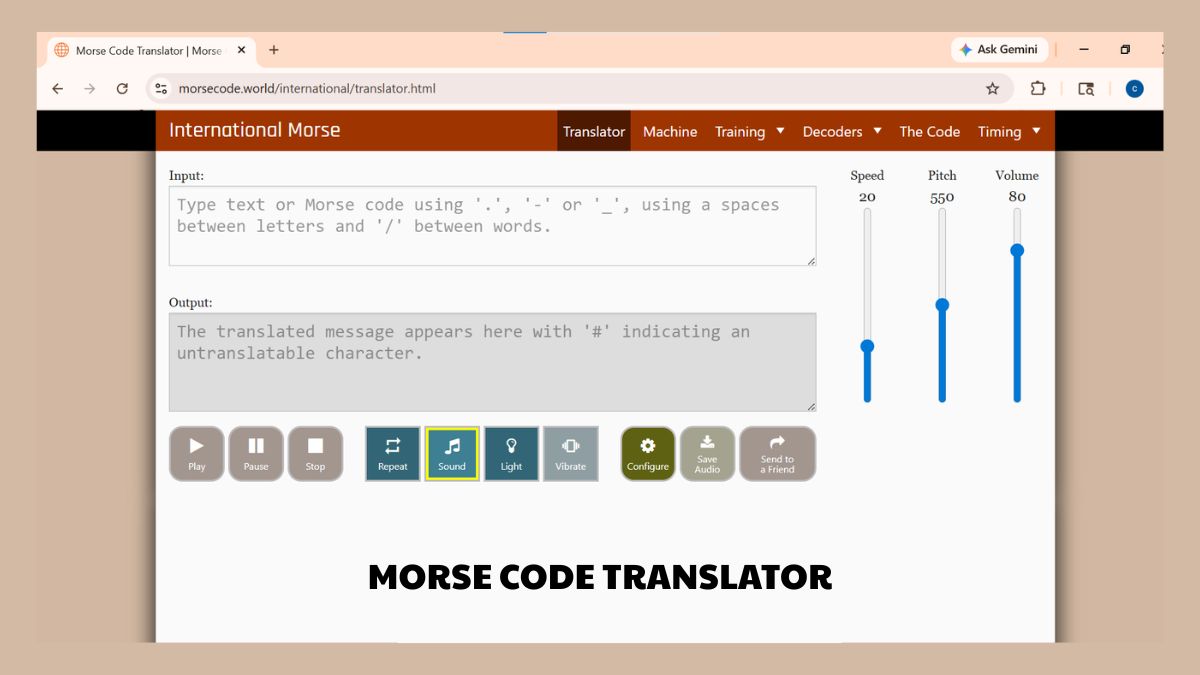Click the International Morse site title
The image size is (1200, 675).
(254, 130)
